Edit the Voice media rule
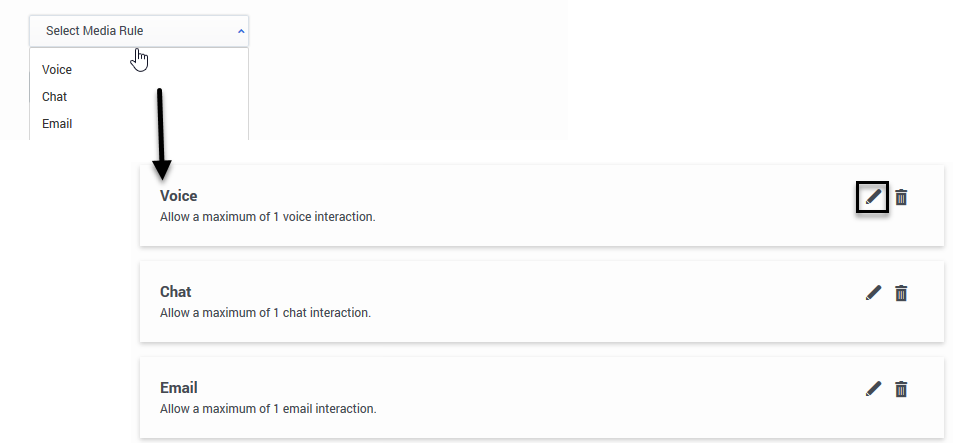The height and width of the screenshot is (443, 953). (873, 197)
